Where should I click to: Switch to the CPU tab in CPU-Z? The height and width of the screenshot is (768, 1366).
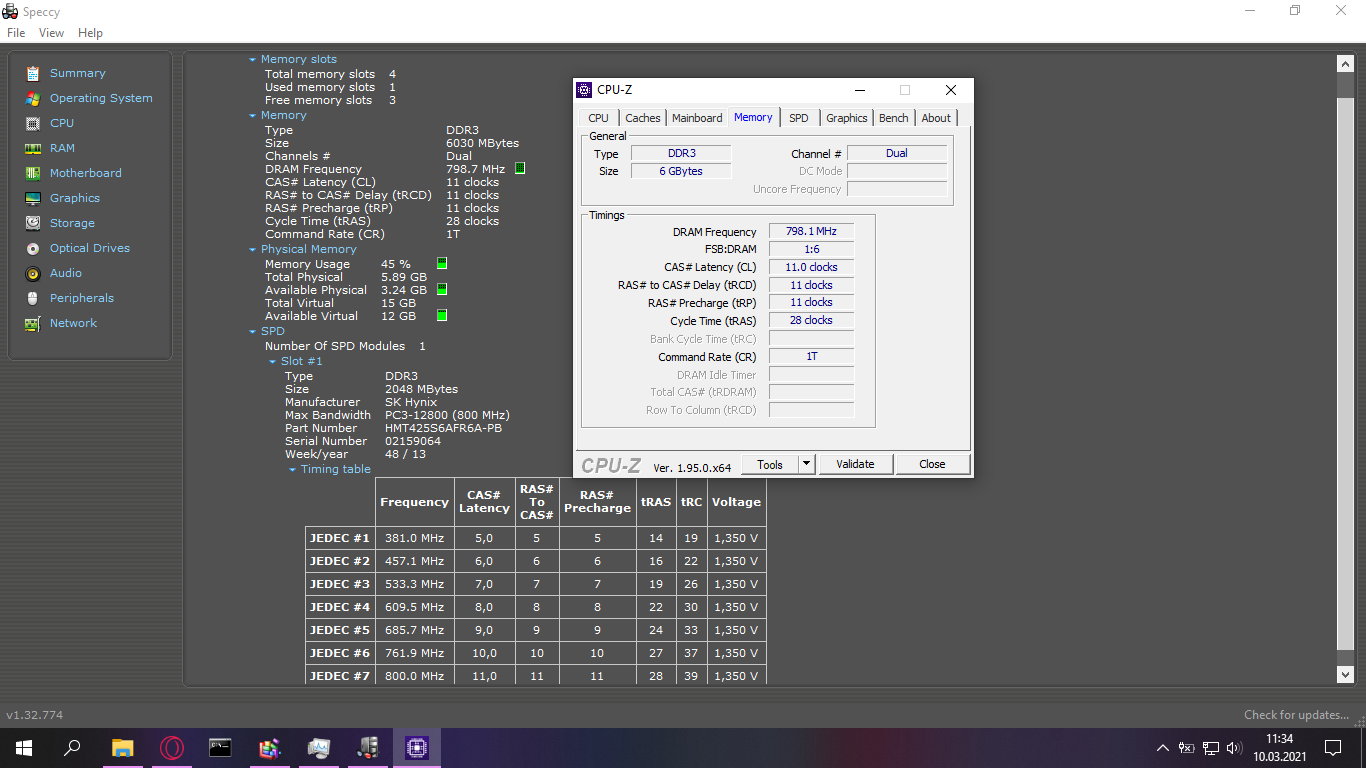coord(598,118)
